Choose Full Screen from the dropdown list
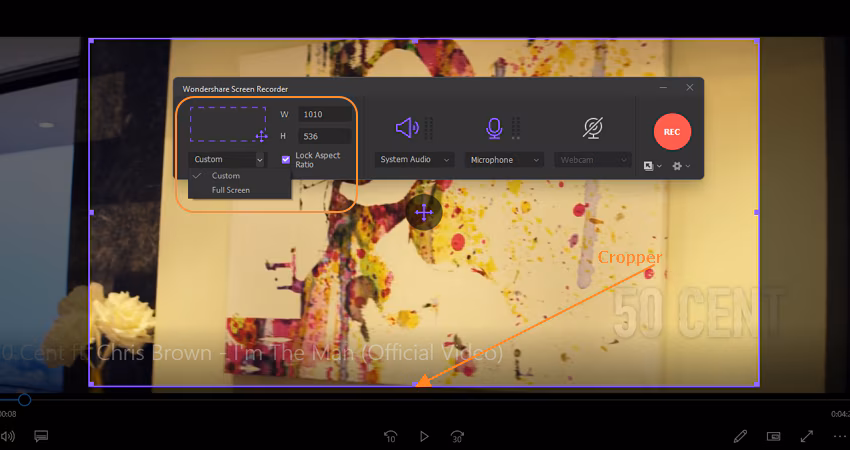The height and width of the screenshot is (450, 850). coord(239,190)
